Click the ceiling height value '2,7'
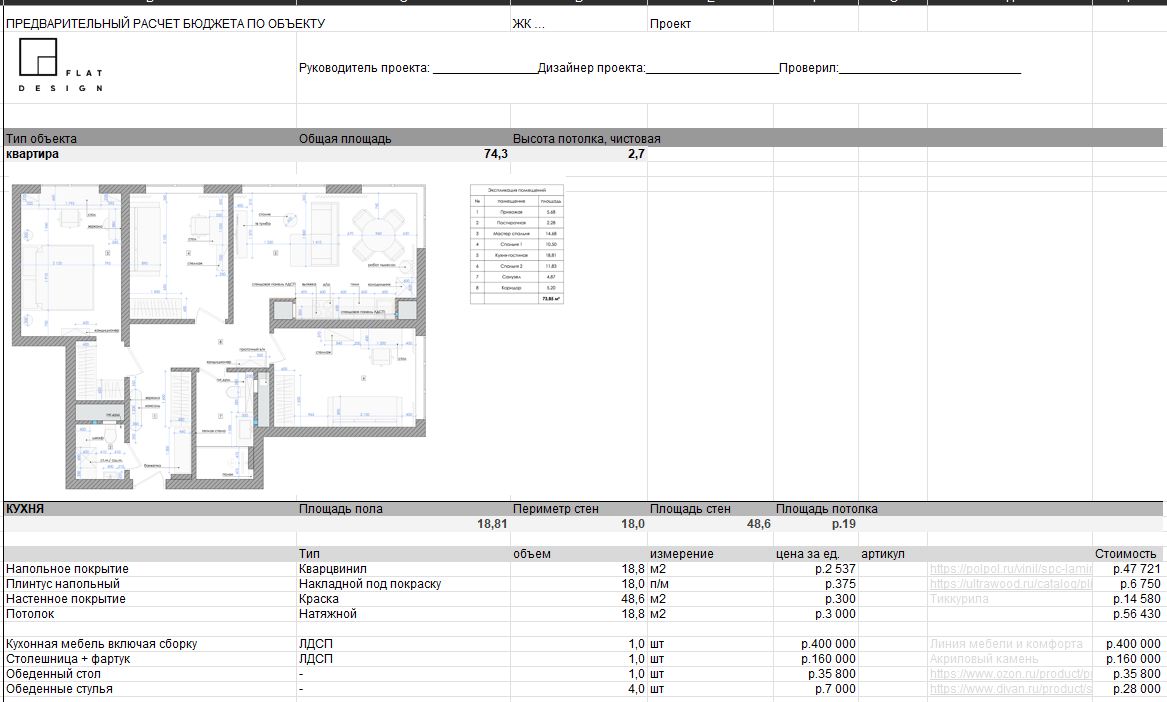 coord(636,154)
